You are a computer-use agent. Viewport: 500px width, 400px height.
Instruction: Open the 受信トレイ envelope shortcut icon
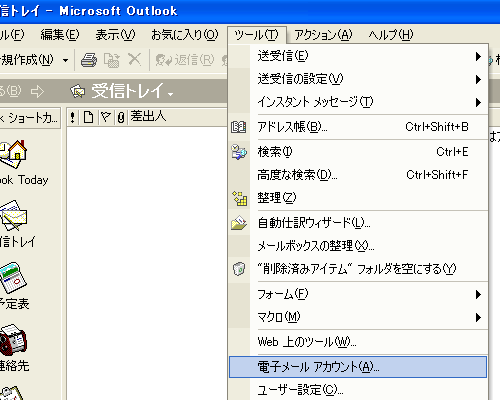point(13,215)
